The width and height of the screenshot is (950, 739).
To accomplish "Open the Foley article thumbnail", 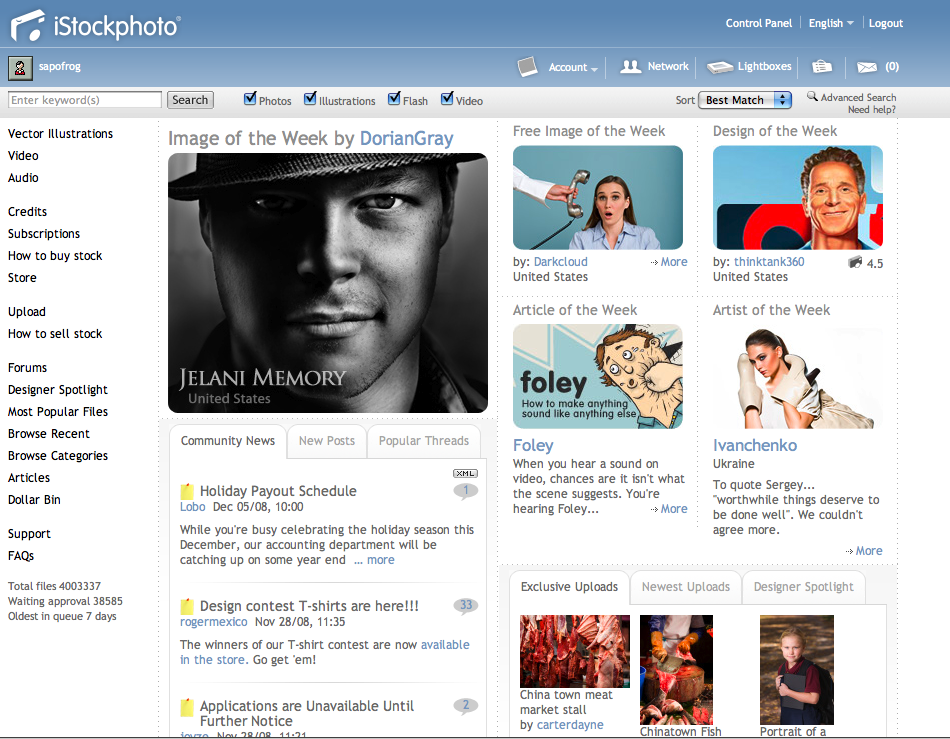I will click(598, 376).
